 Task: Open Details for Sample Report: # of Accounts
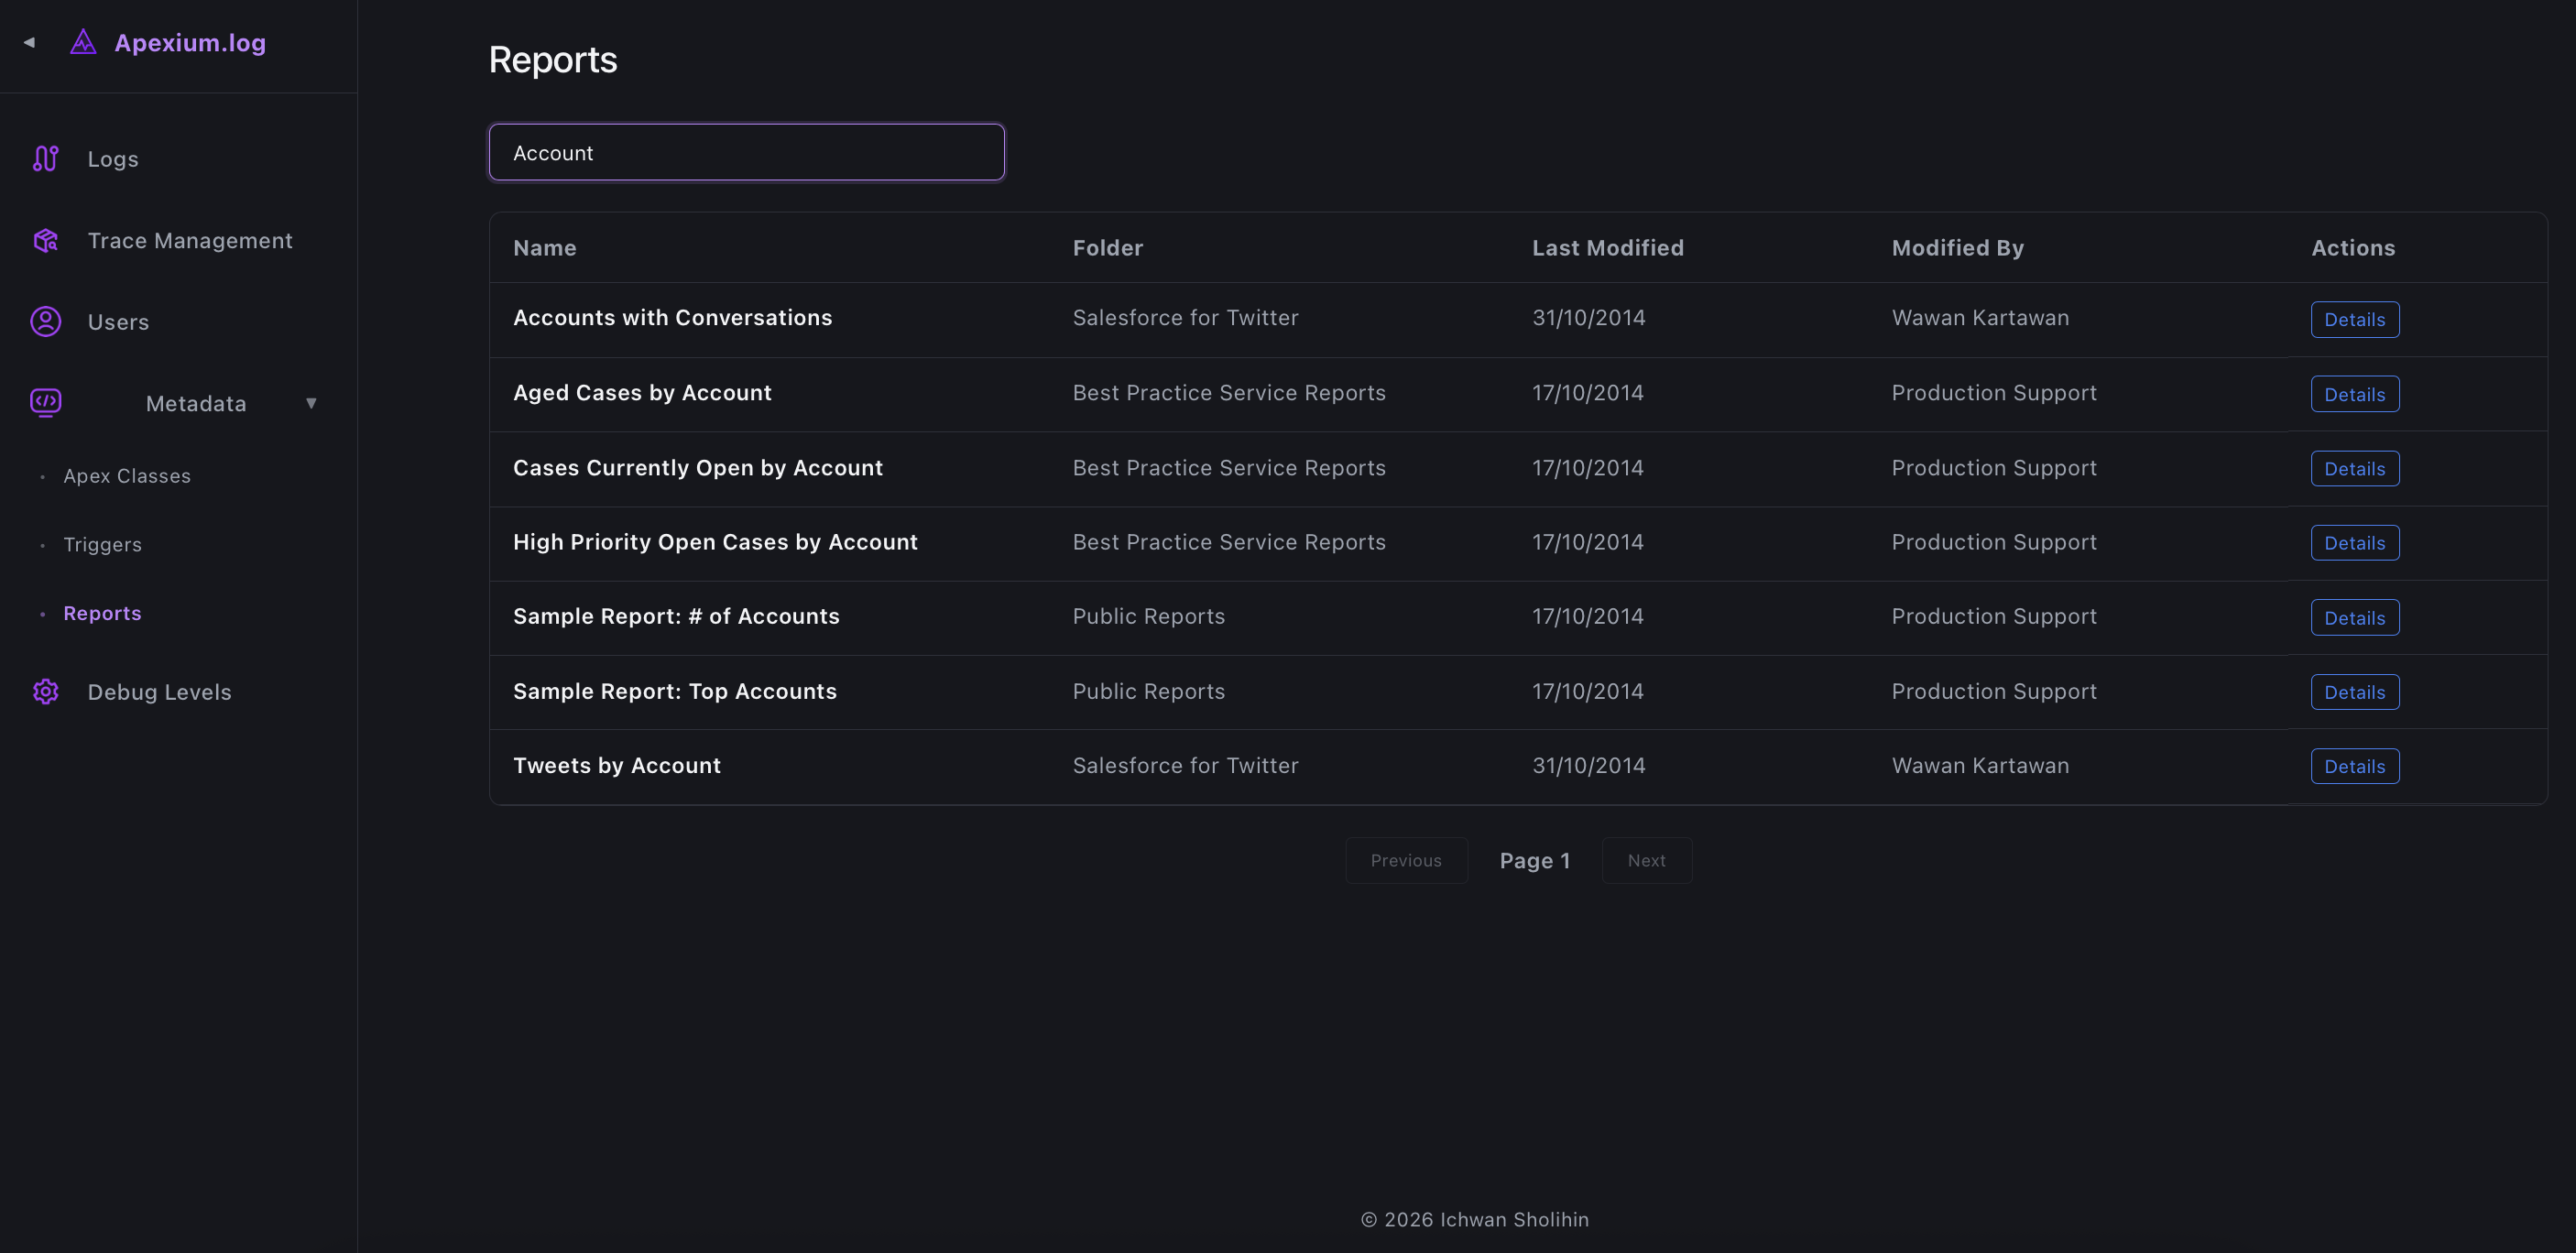[x=2354, y=617]
